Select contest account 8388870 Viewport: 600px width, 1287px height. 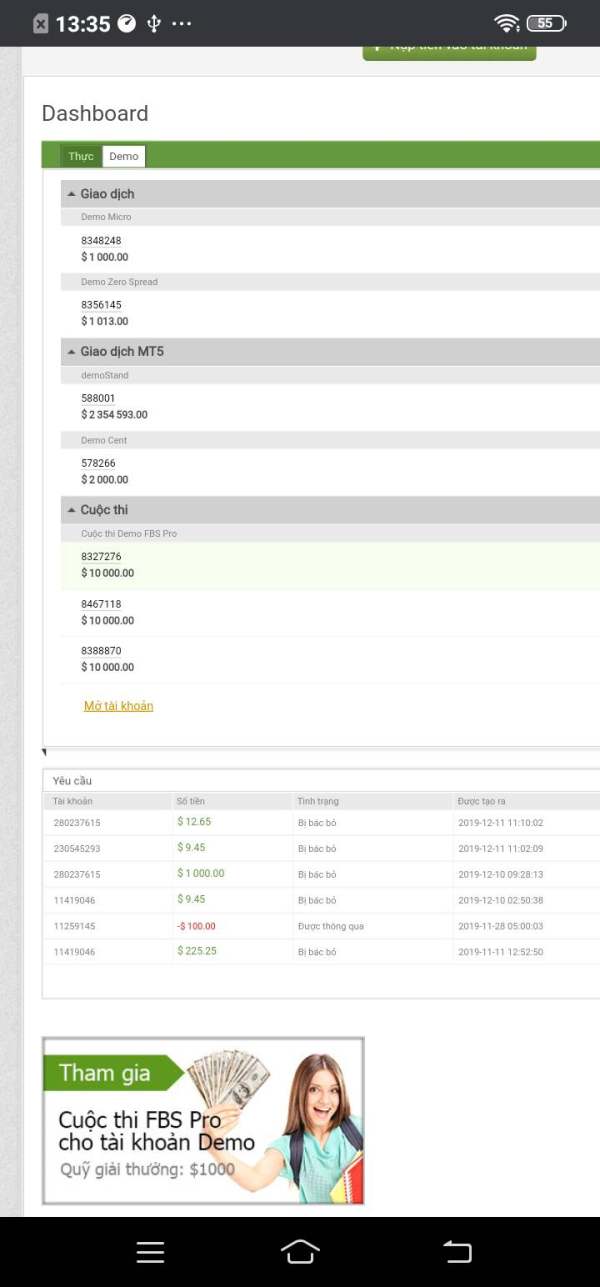coord(101,651)
